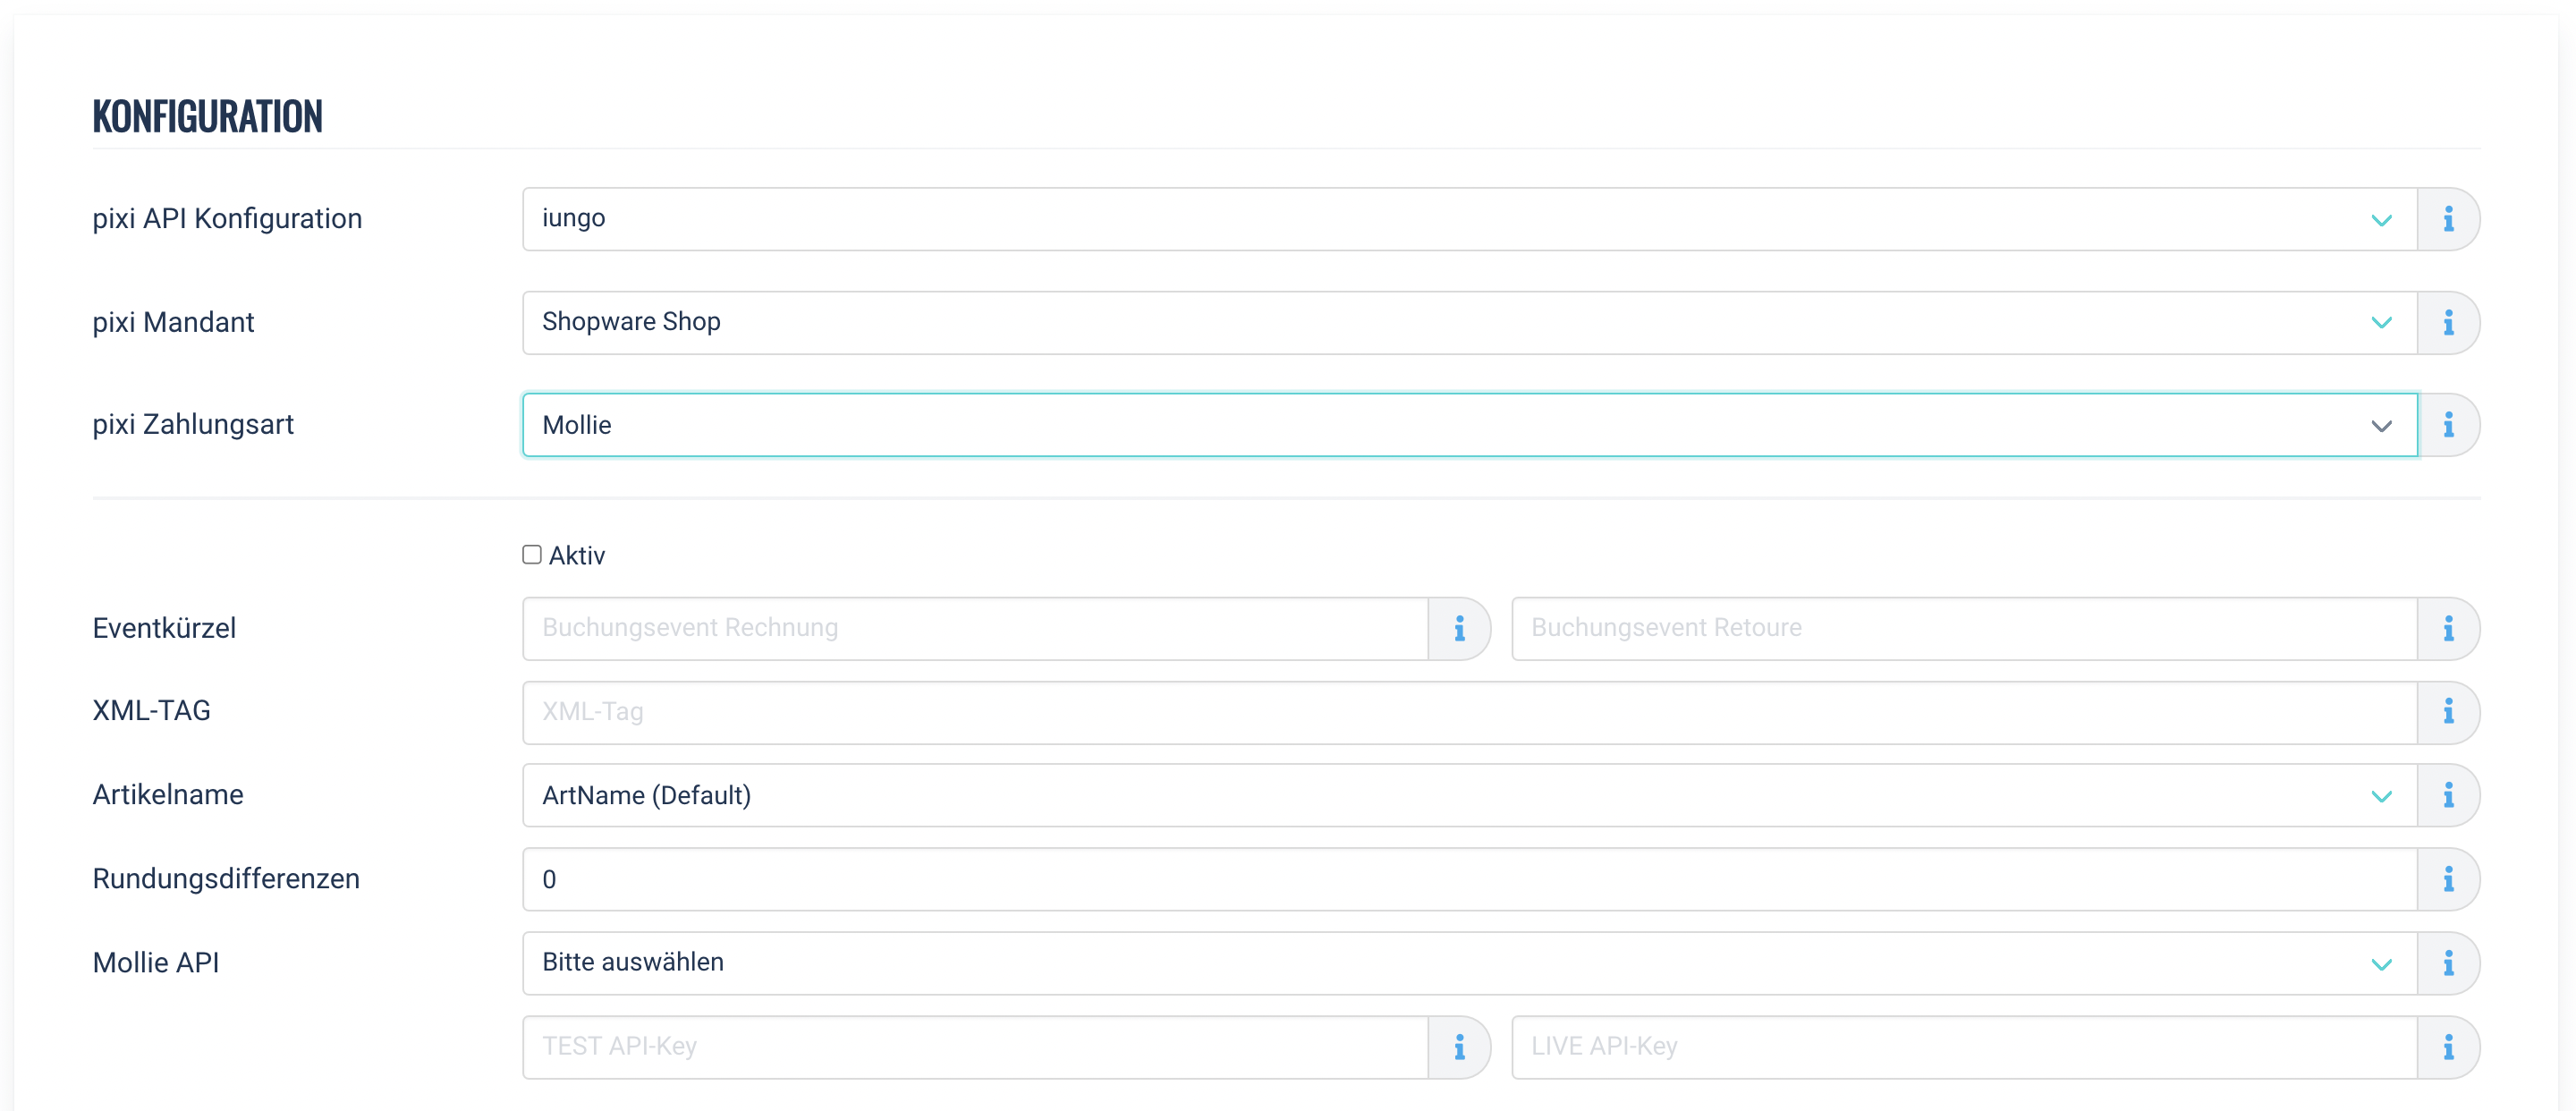
Task: Click info icon beside pixi Mandant
Action: [2448, 323]
